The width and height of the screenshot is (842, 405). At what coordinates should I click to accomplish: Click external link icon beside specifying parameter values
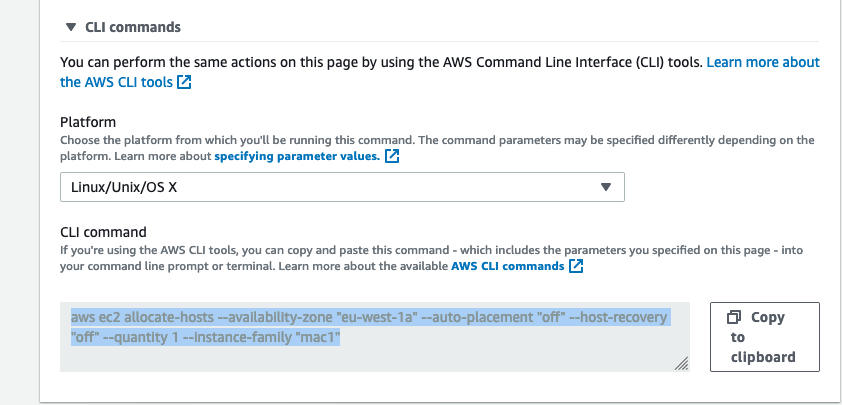pos(393,157)
